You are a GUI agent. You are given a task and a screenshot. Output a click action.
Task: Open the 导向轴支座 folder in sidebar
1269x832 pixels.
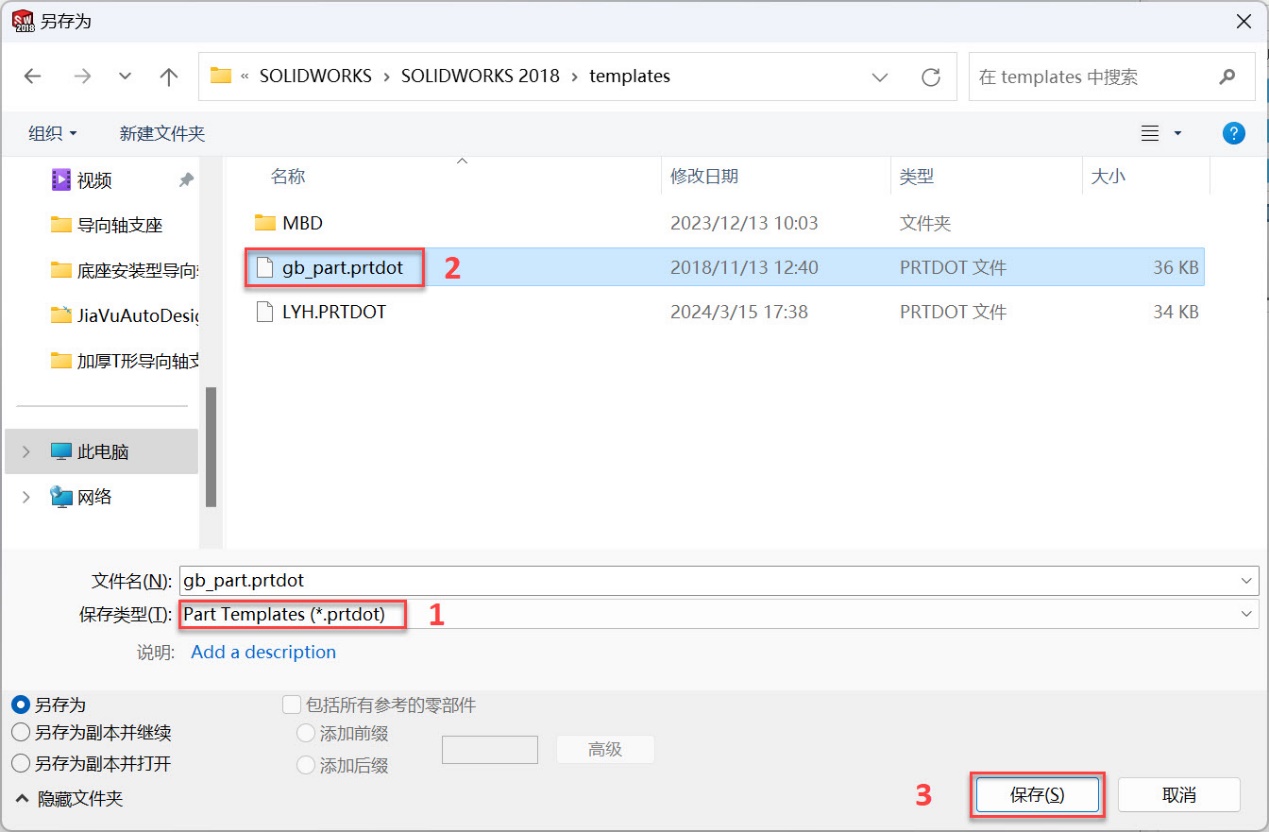tap(106, 225)
